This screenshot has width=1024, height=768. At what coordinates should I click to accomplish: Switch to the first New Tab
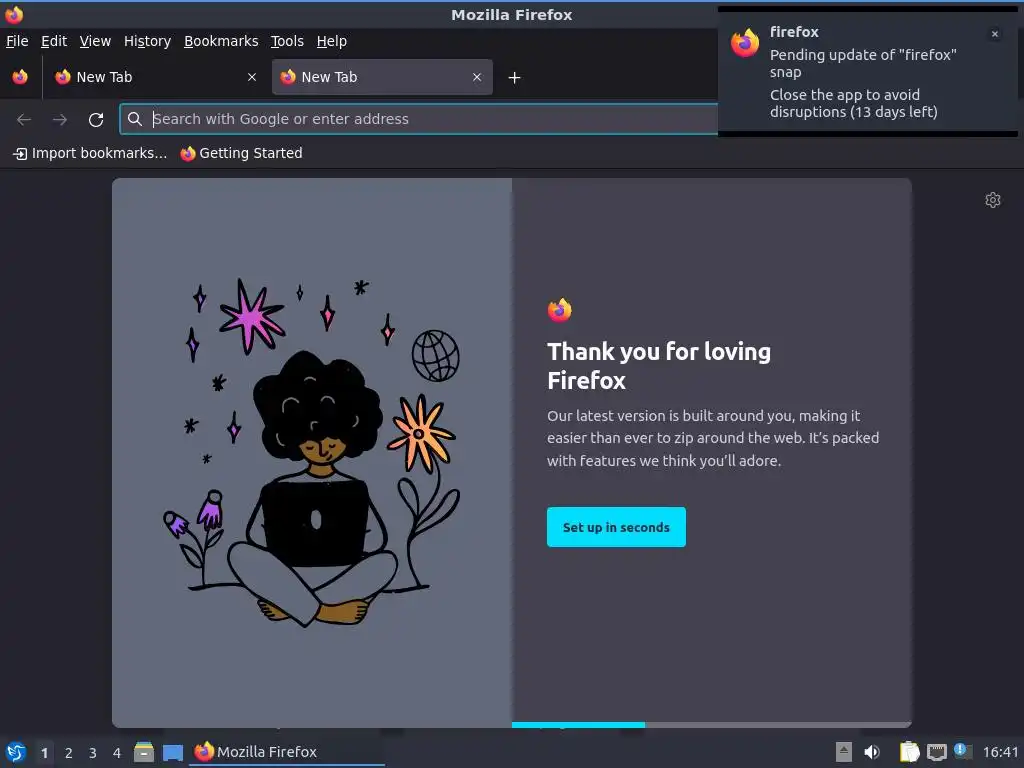pyautogui.click(x=155, y=77)
